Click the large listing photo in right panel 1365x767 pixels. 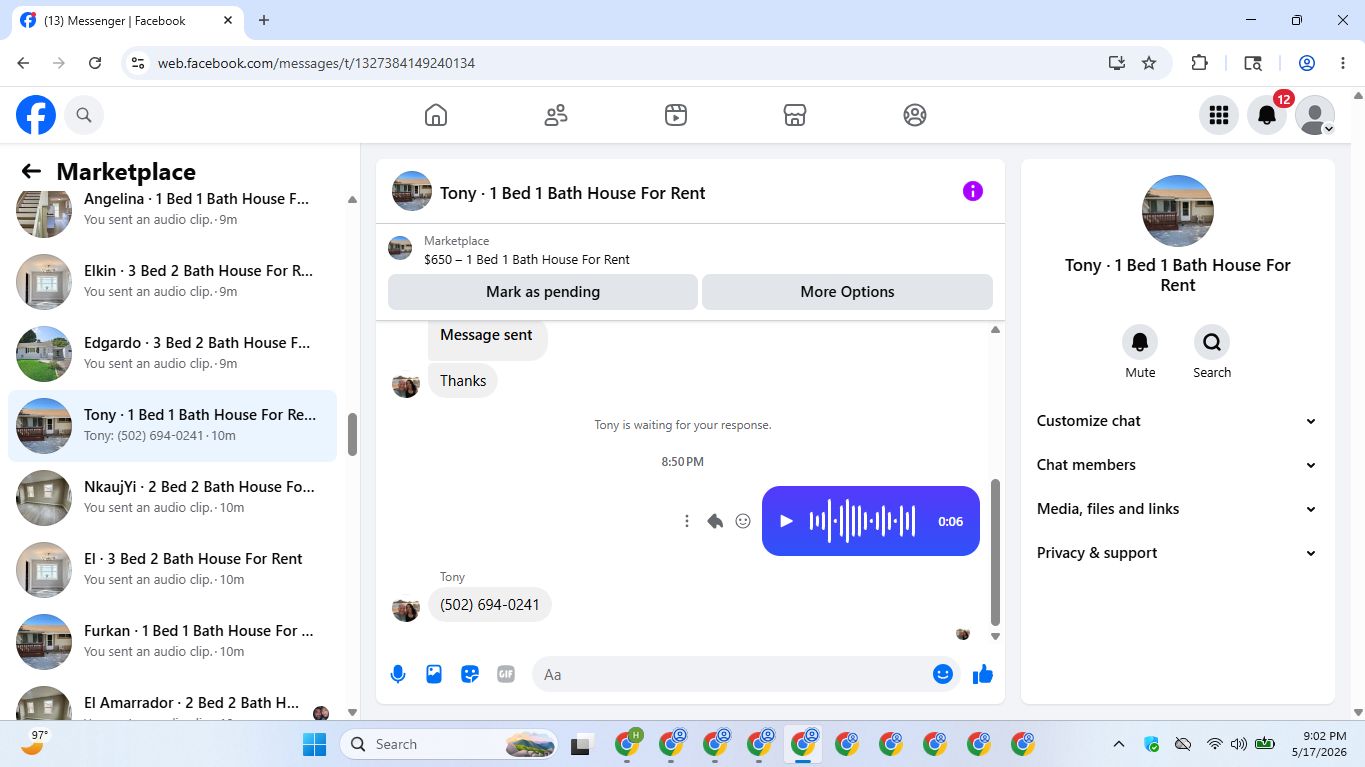pyautogui.click(x=1178, y=211)
